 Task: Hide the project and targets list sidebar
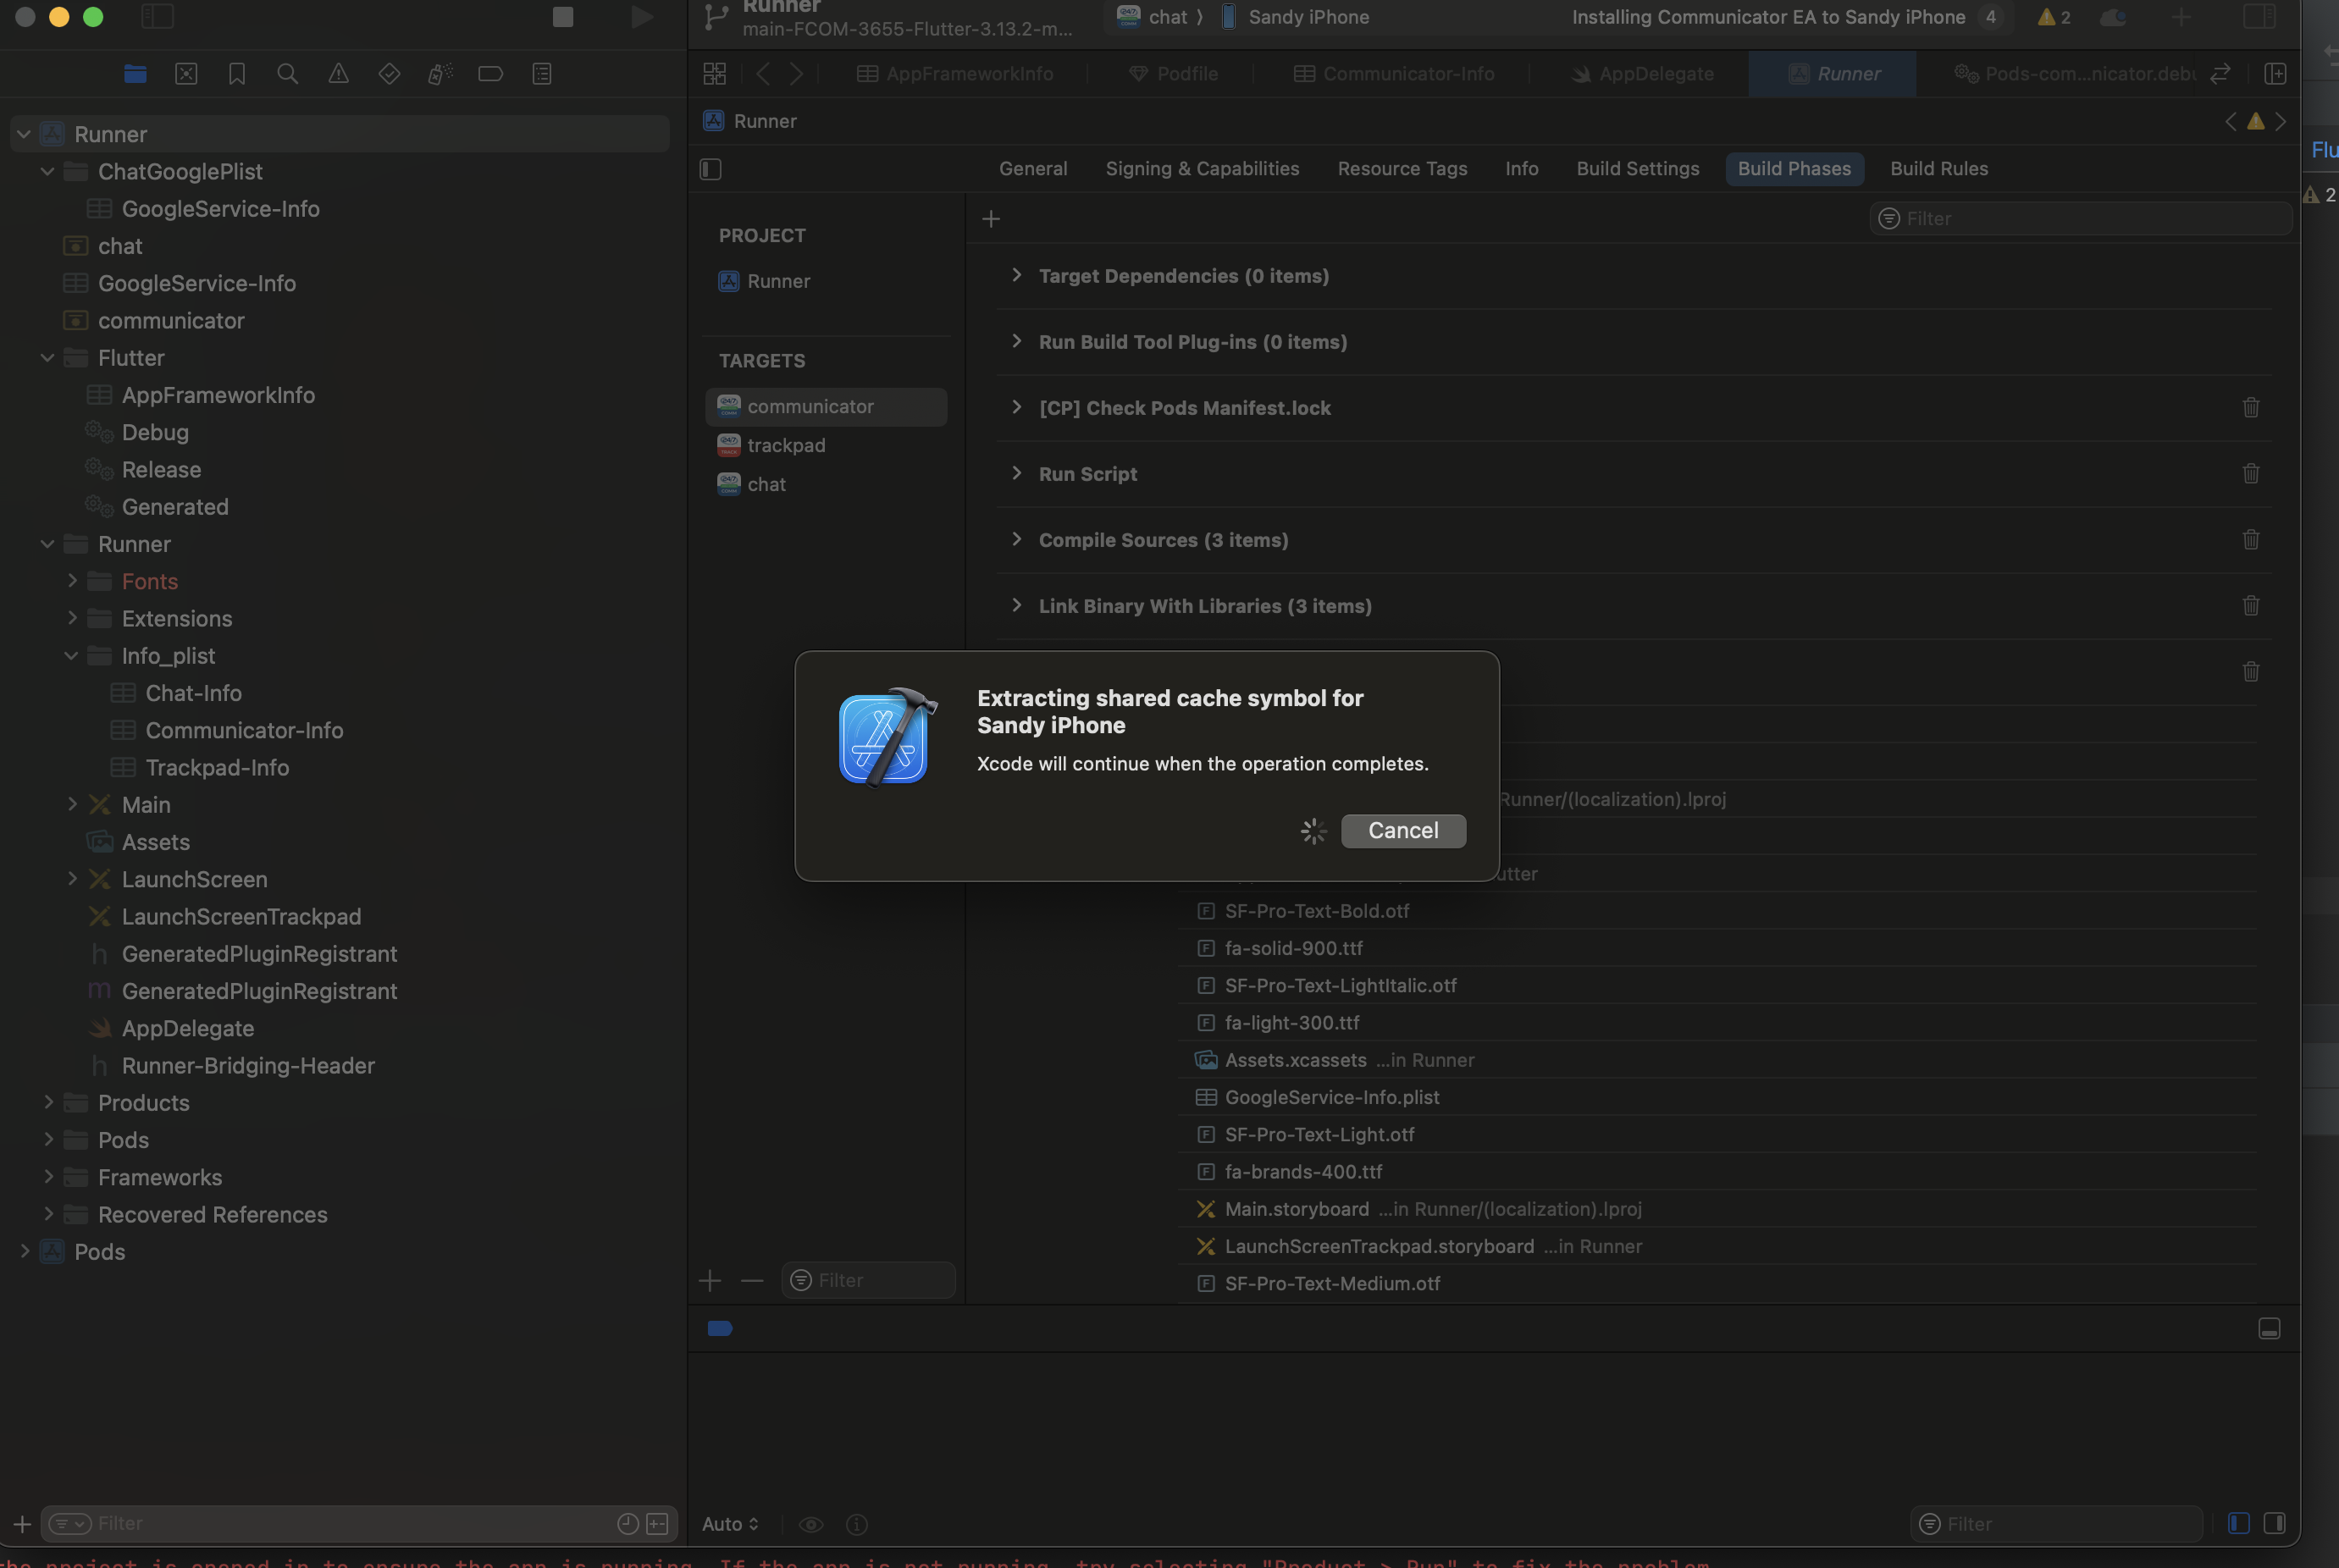click(x=711, y=169)
